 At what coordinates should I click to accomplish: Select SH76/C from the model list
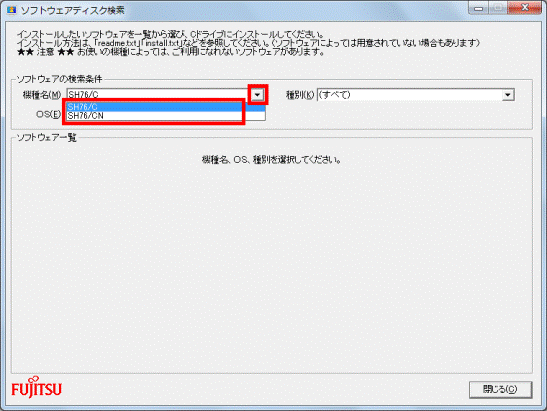point(166,107)
